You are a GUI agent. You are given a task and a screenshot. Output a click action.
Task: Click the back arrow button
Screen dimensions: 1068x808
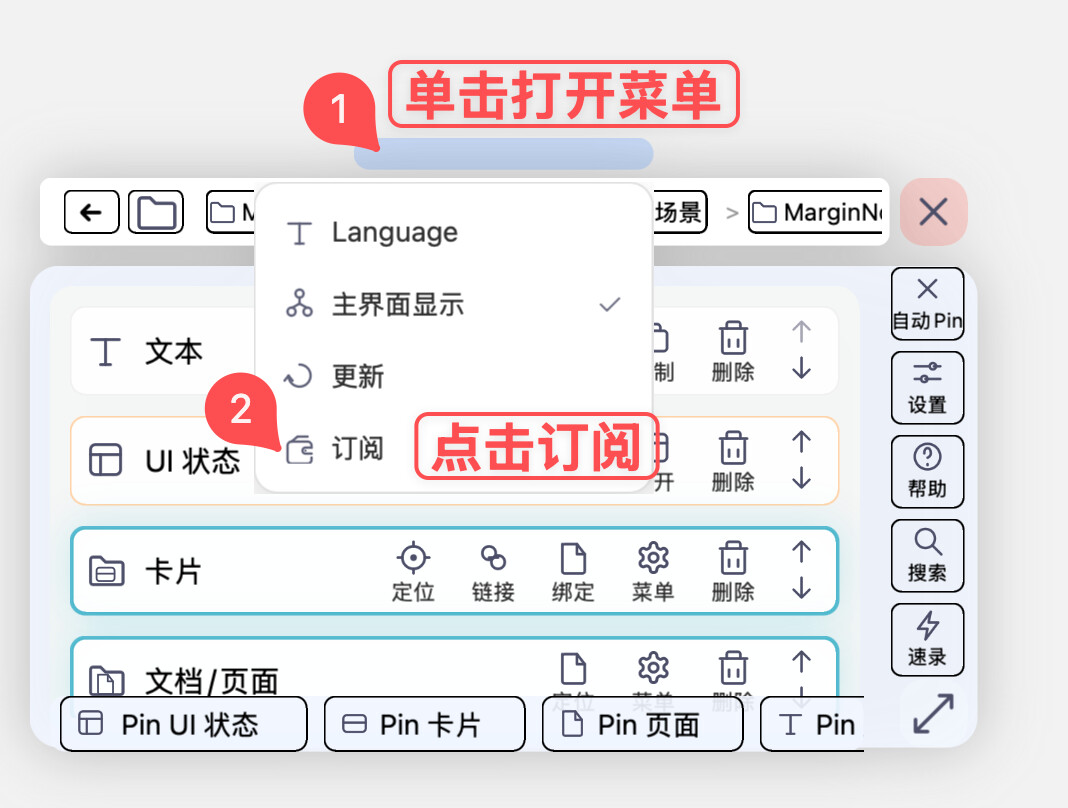91,212
